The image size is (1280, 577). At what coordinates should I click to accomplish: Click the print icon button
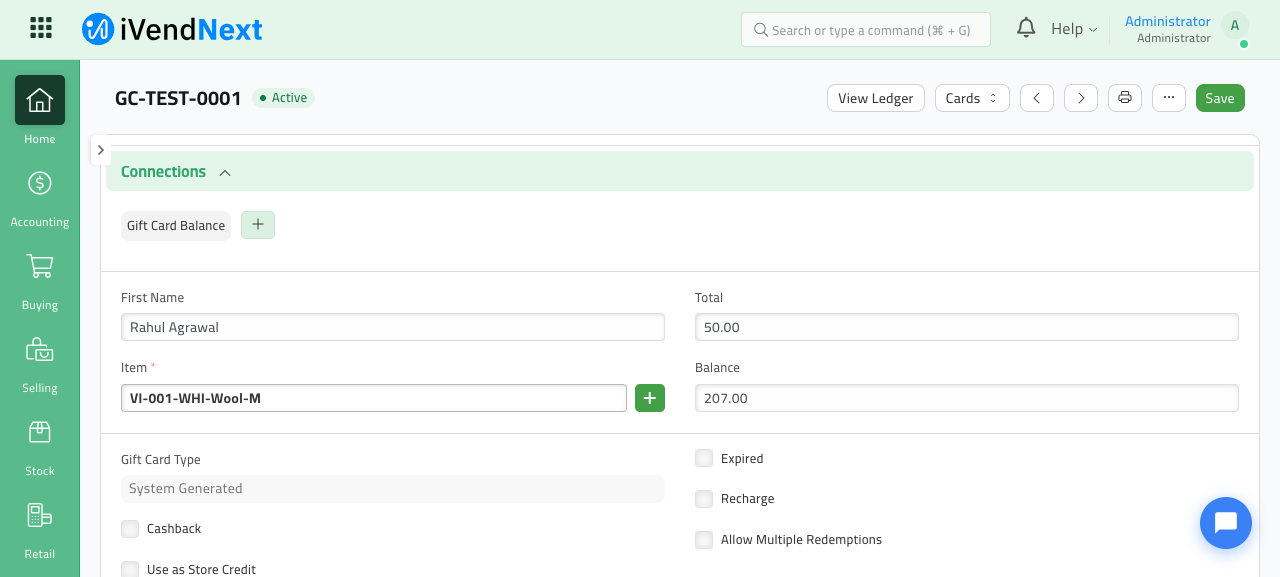coord(1125,98)
